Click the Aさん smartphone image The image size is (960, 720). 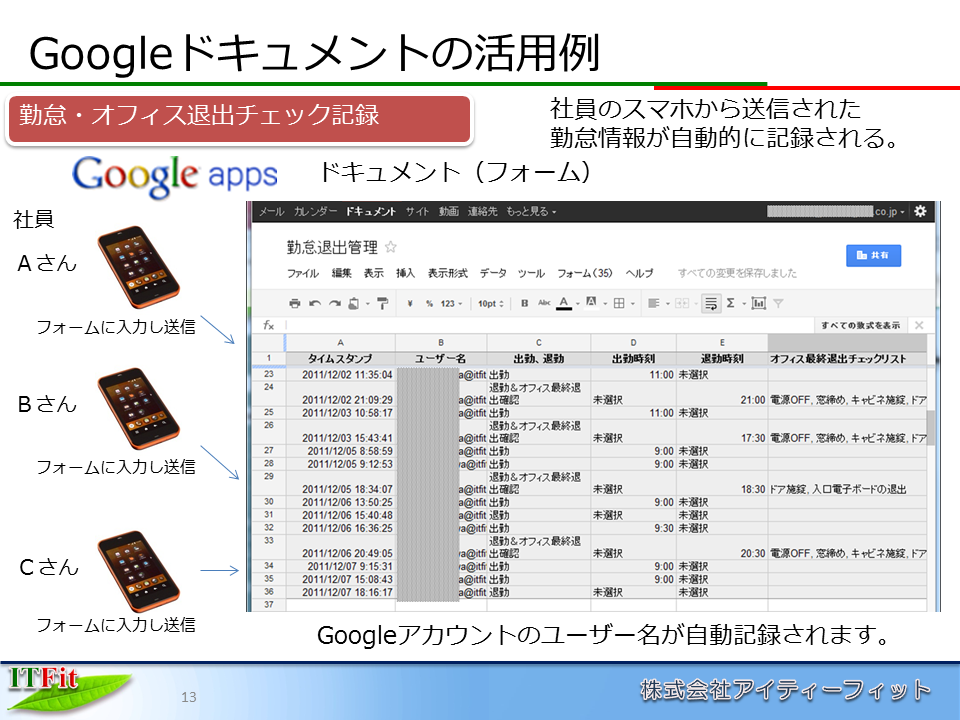[138, 267]
